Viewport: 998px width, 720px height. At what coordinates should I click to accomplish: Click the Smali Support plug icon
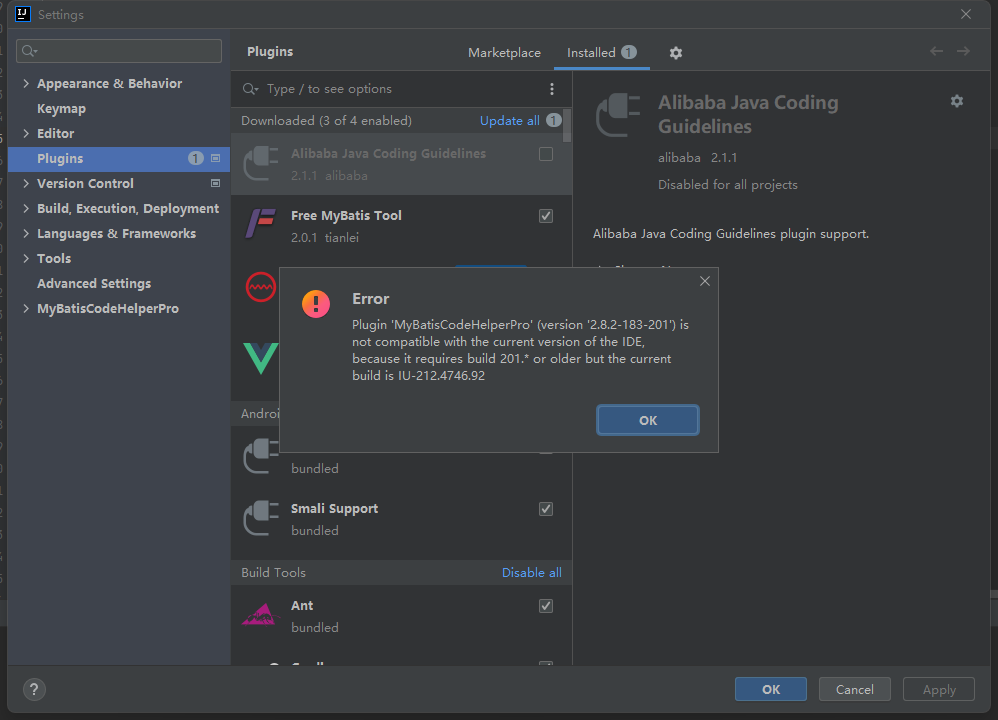point(261,518)
